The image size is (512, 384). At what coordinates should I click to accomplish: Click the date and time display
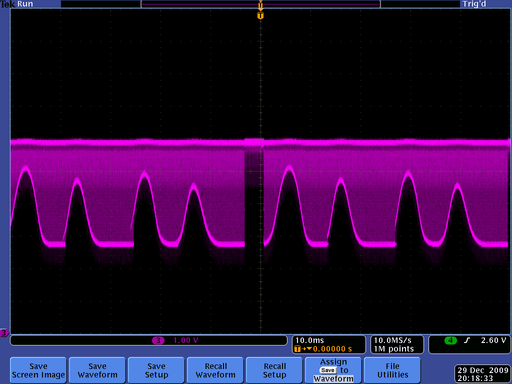point(483,374)
